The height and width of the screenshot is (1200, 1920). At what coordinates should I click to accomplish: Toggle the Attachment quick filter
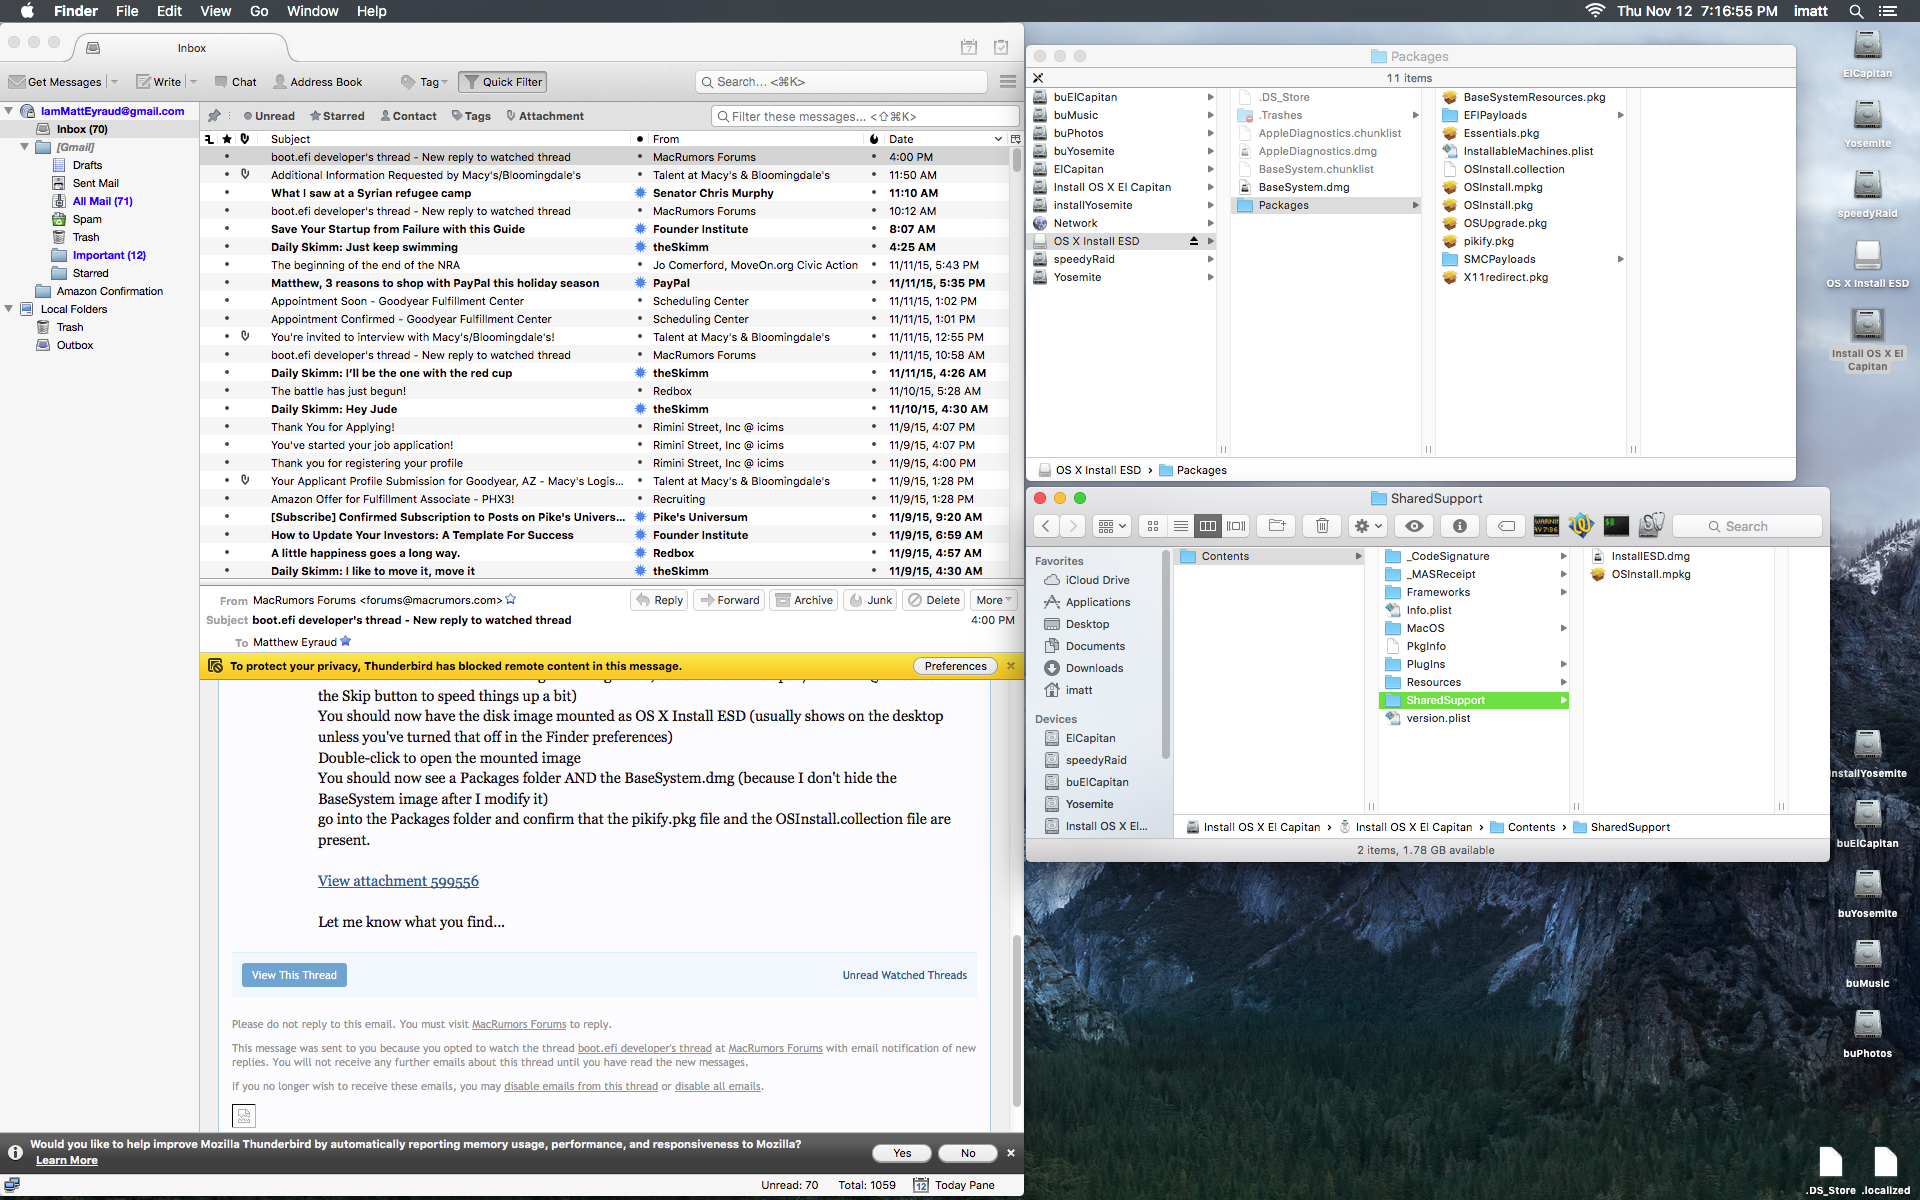545,116
